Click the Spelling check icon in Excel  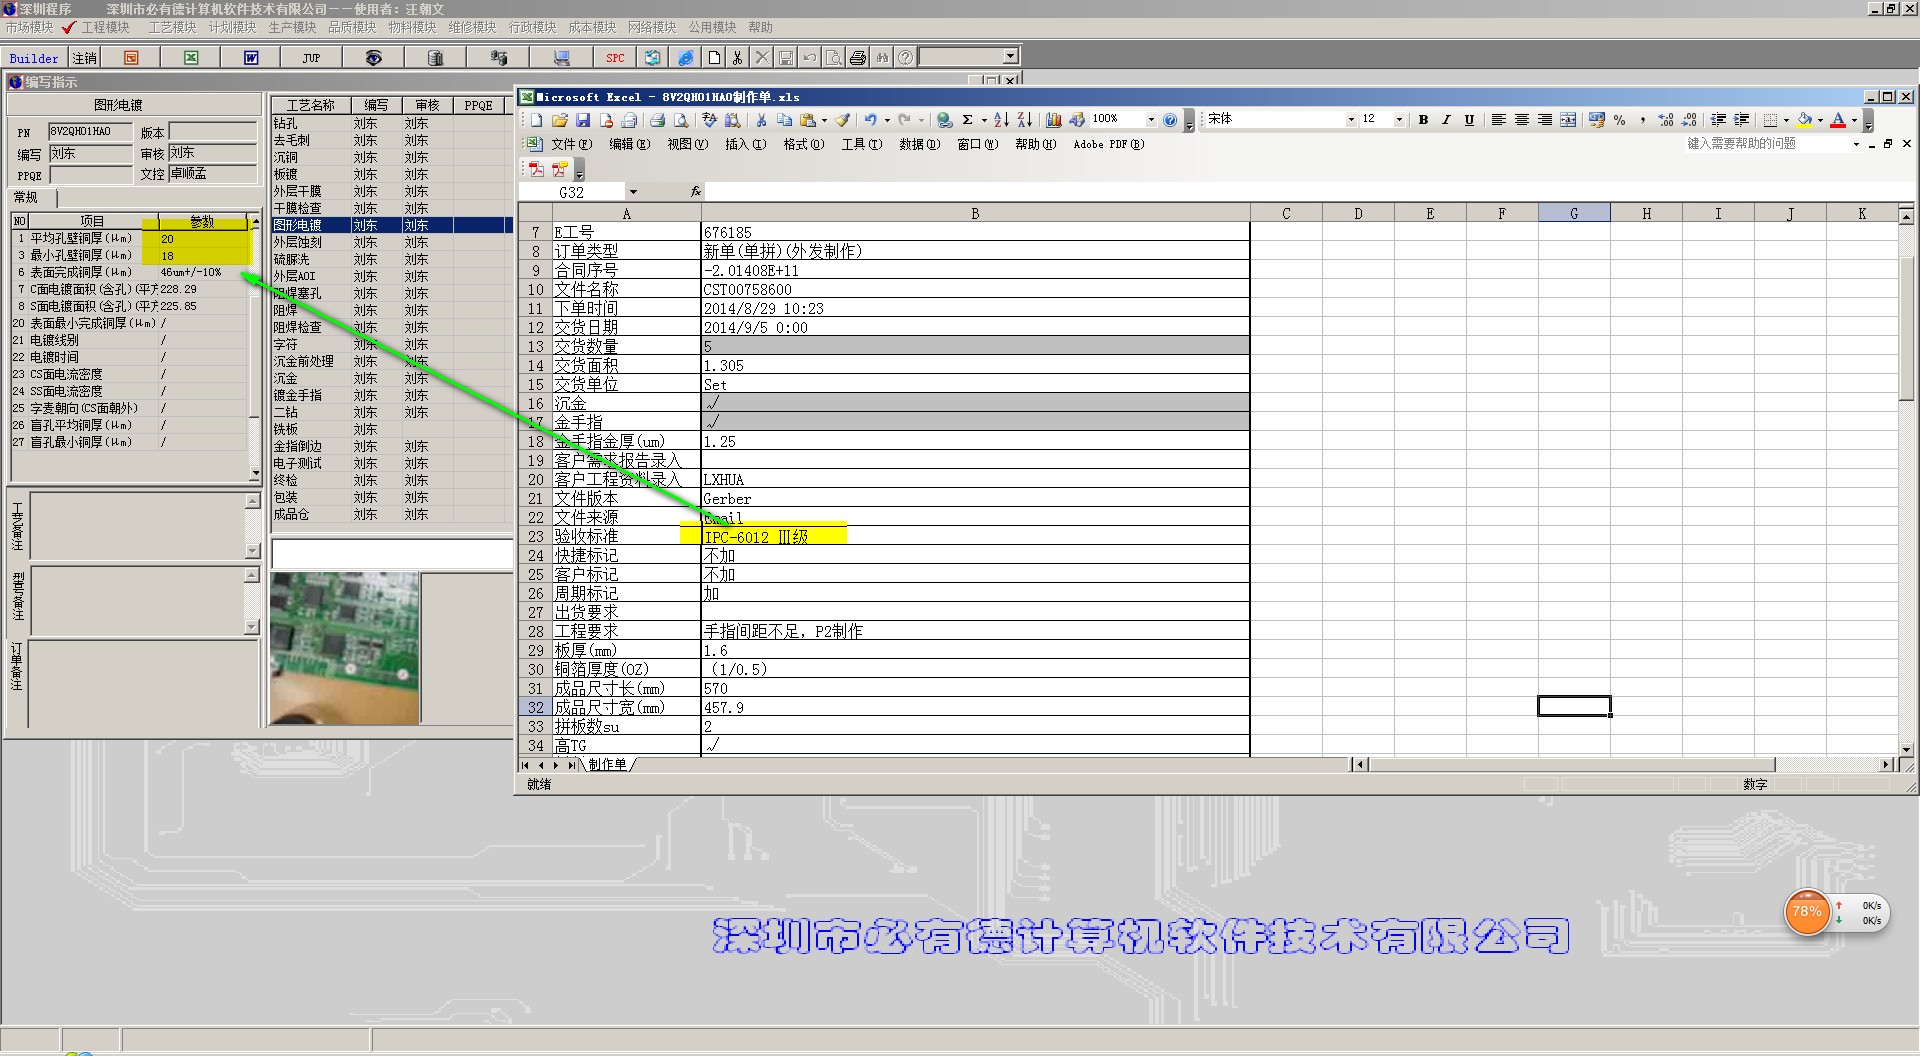pyautogui.click(x=710, y=120)
